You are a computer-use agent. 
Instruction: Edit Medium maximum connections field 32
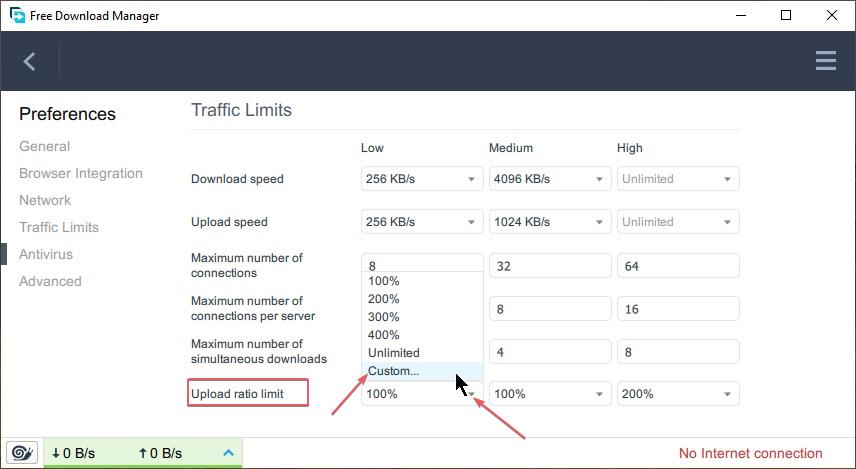(x=550, y=266)
